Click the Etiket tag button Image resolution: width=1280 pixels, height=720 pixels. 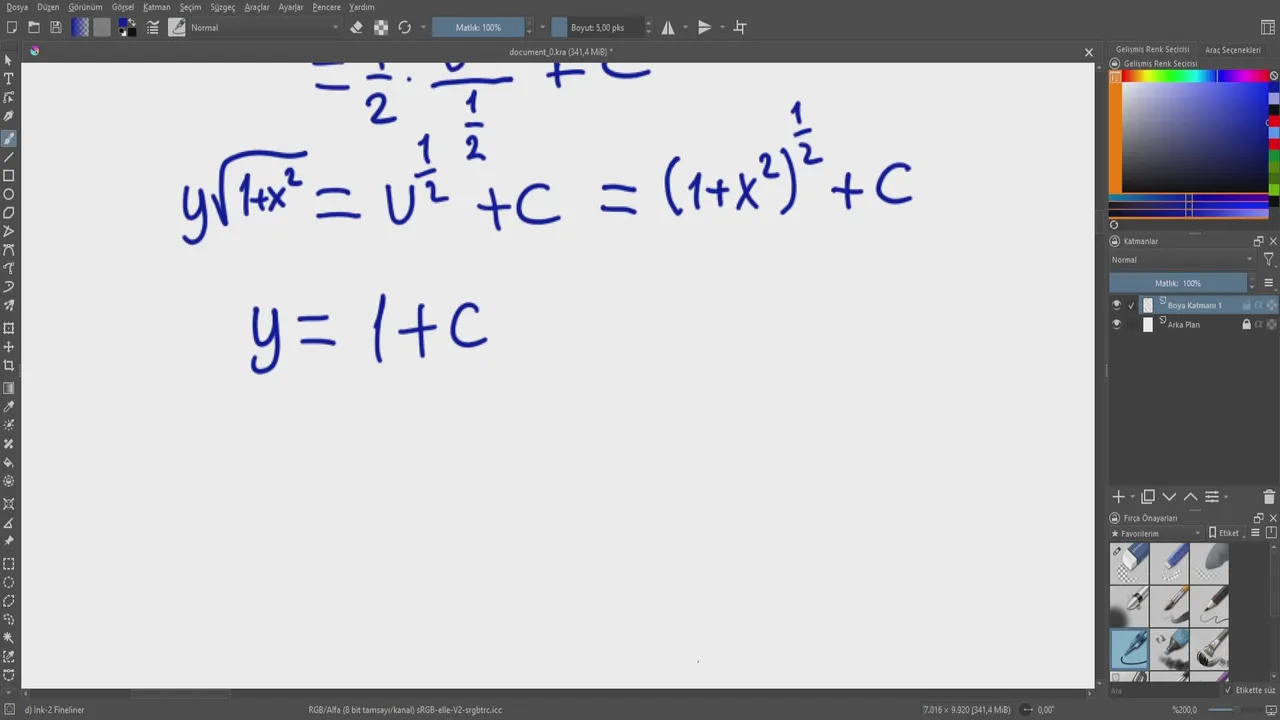pyautogui.click(x=1224, y=533)
